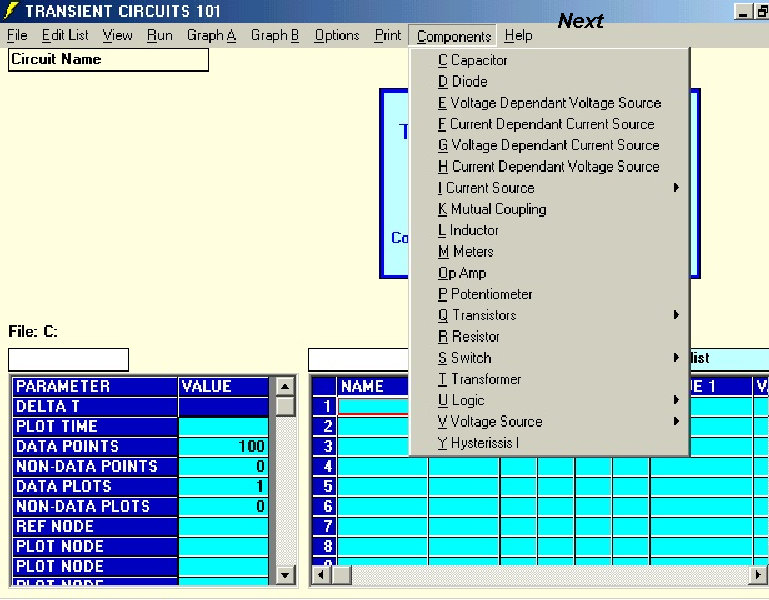The image size is (769, 600).
Task: Open the Graph A menu
Action: point(211,35)
